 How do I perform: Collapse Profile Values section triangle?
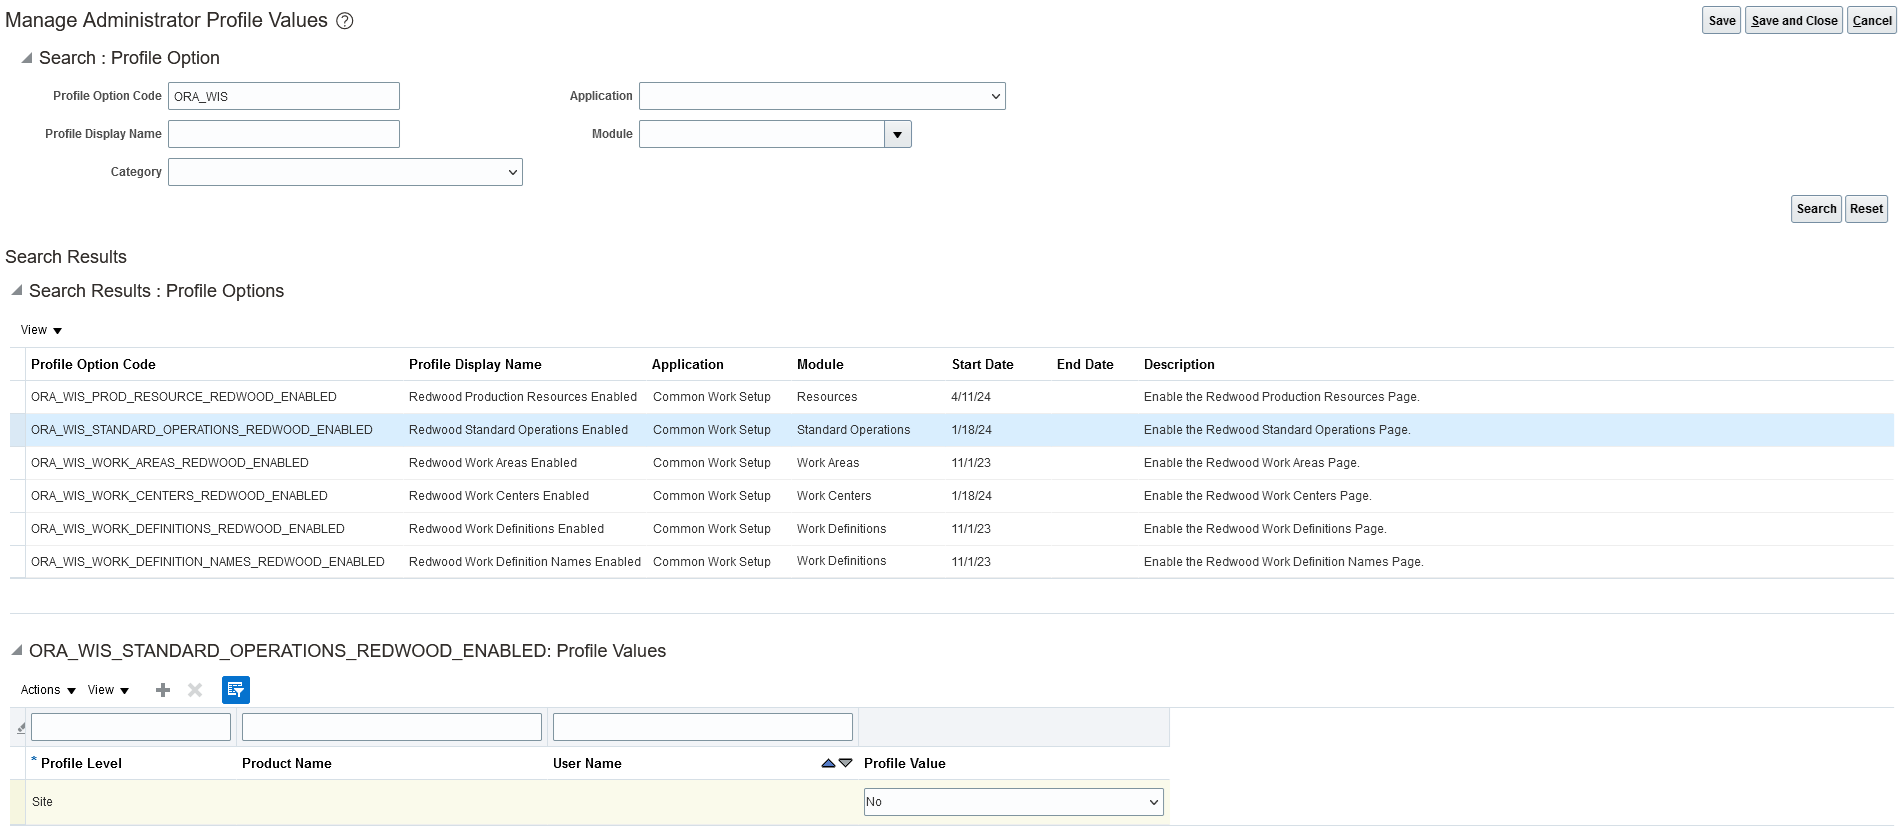(17, 651)
